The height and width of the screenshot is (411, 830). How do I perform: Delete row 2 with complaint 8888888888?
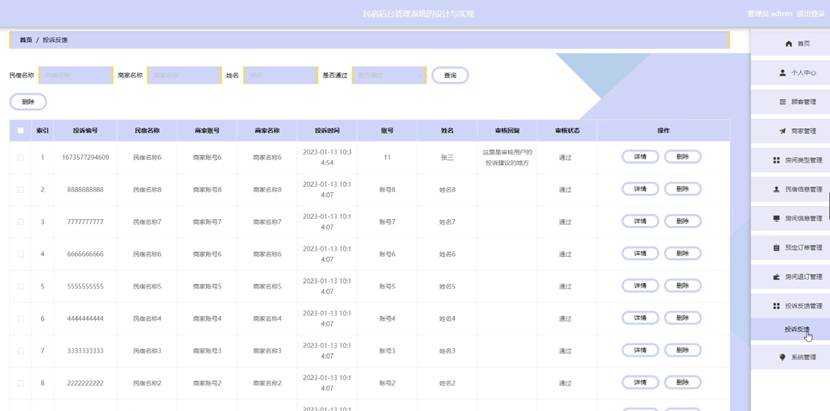pyautogui.click(x=683, y=189)
